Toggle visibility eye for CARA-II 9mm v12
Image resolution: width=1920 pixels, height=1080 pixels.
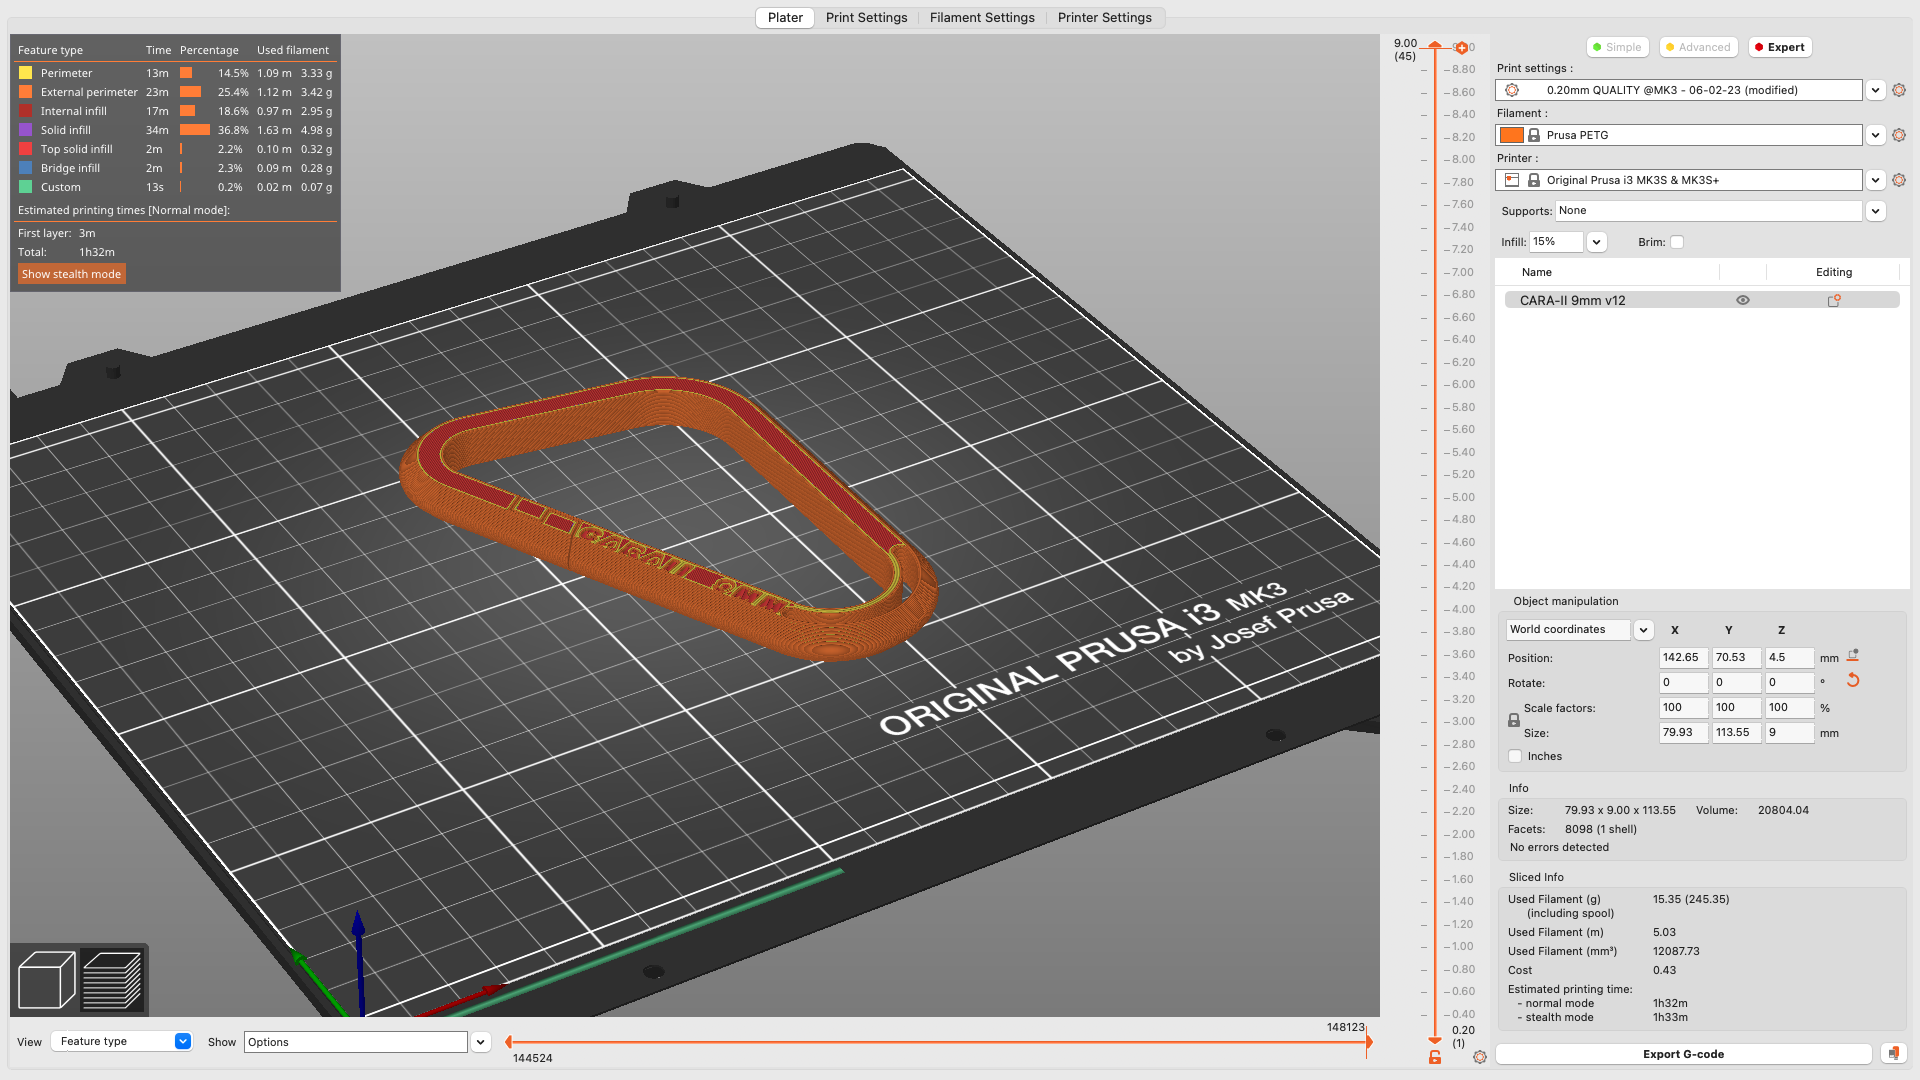tap(1743, 300)
